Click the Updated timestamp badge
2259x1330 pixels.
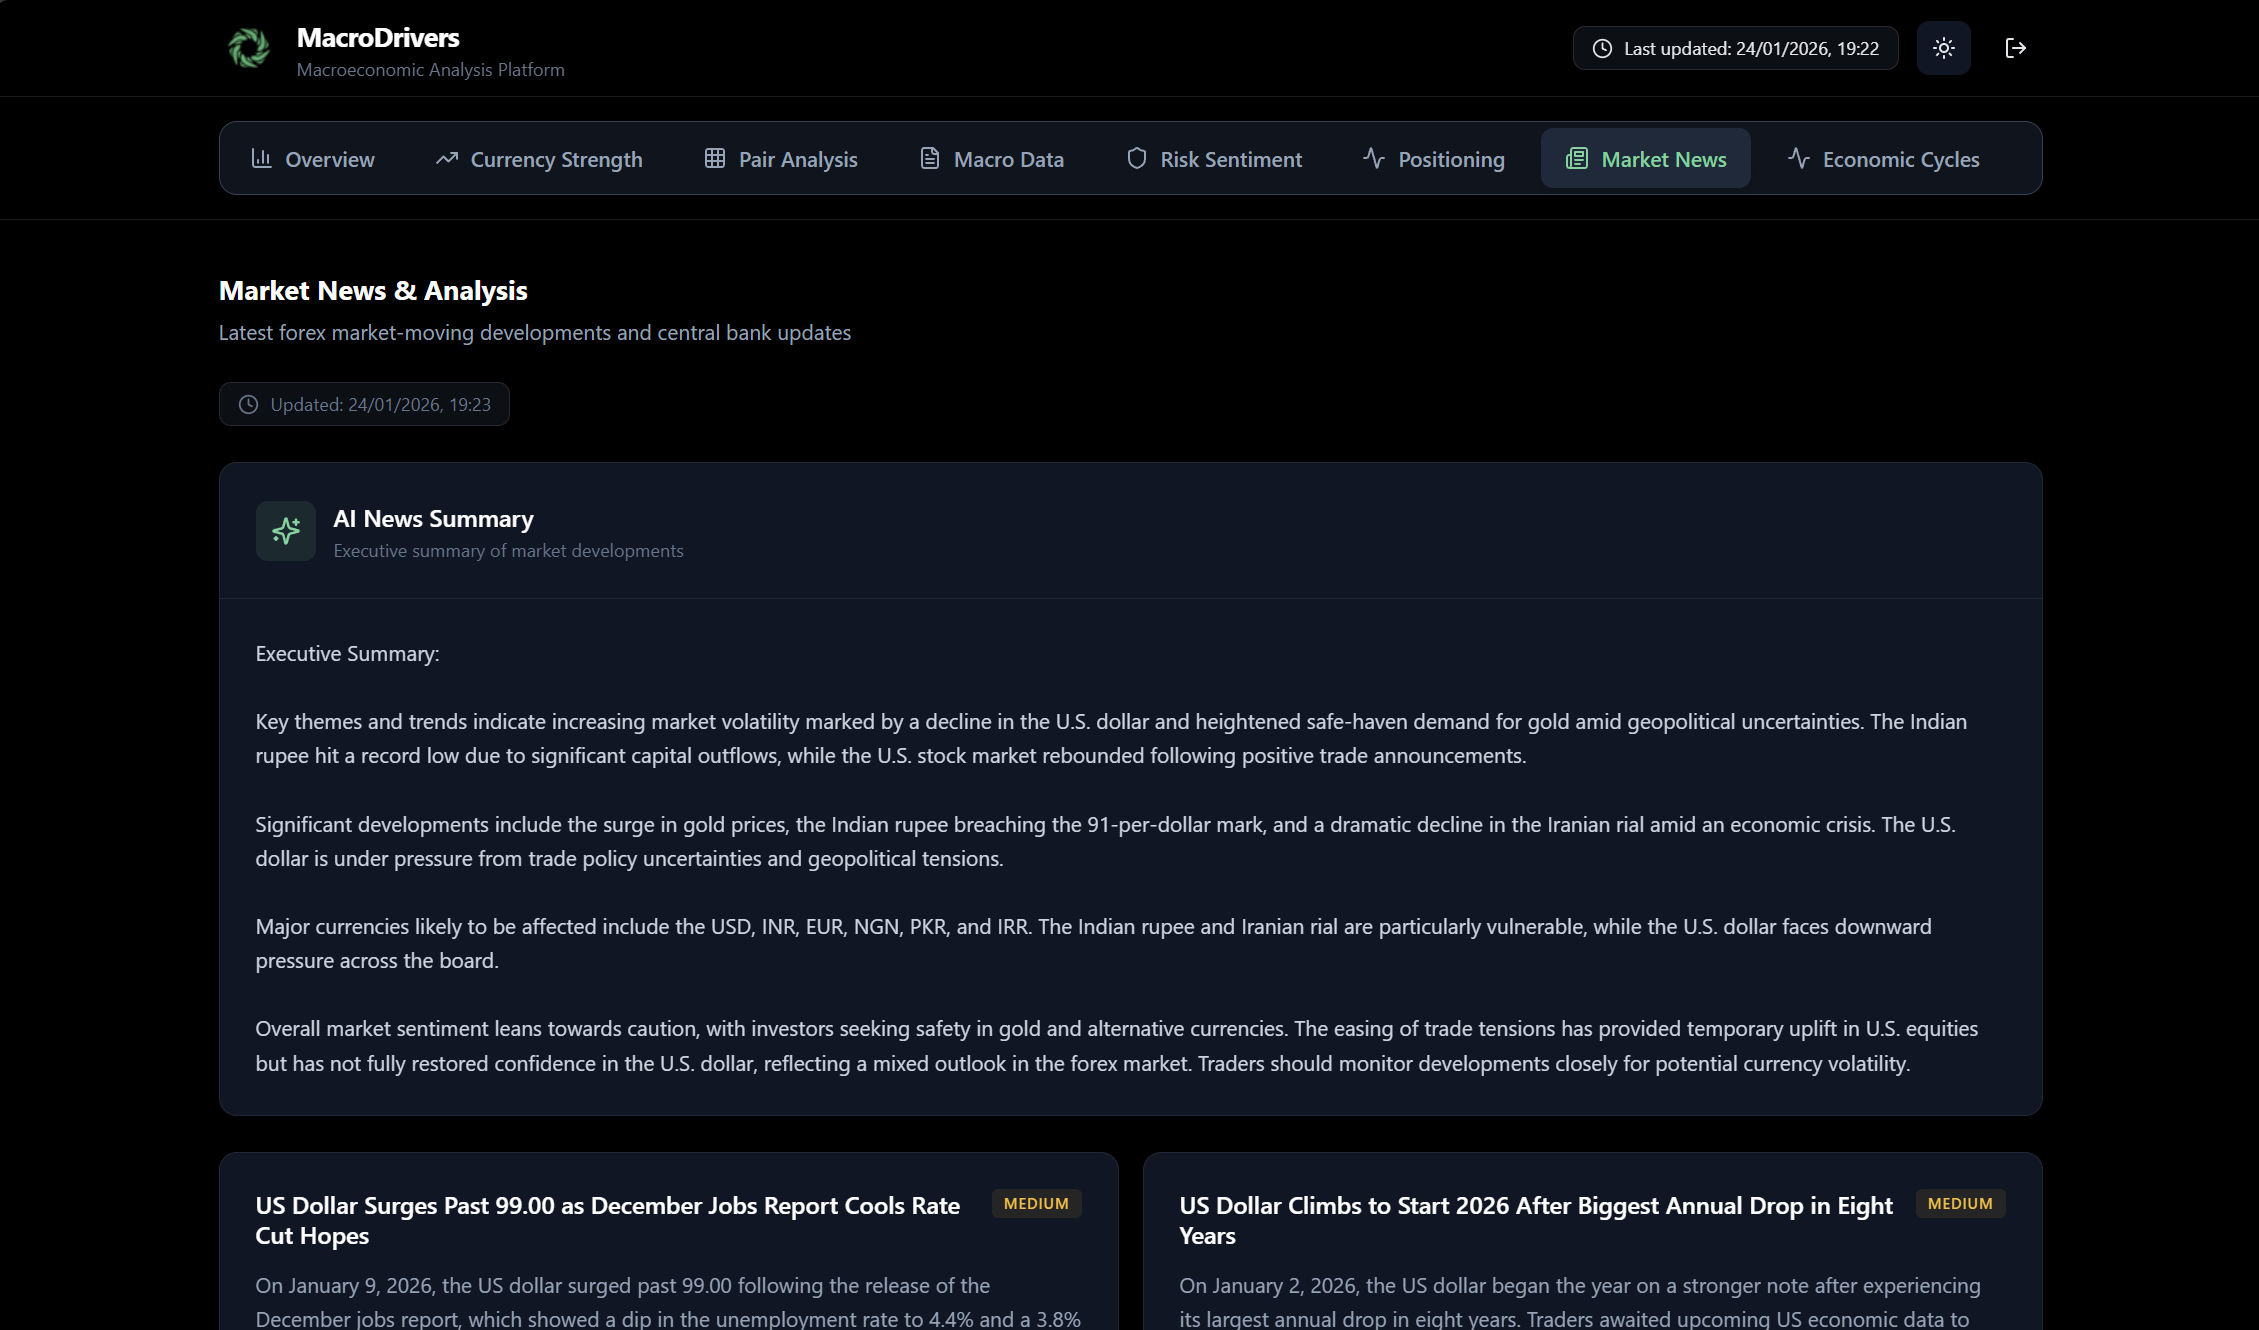(x=364, y=404)
